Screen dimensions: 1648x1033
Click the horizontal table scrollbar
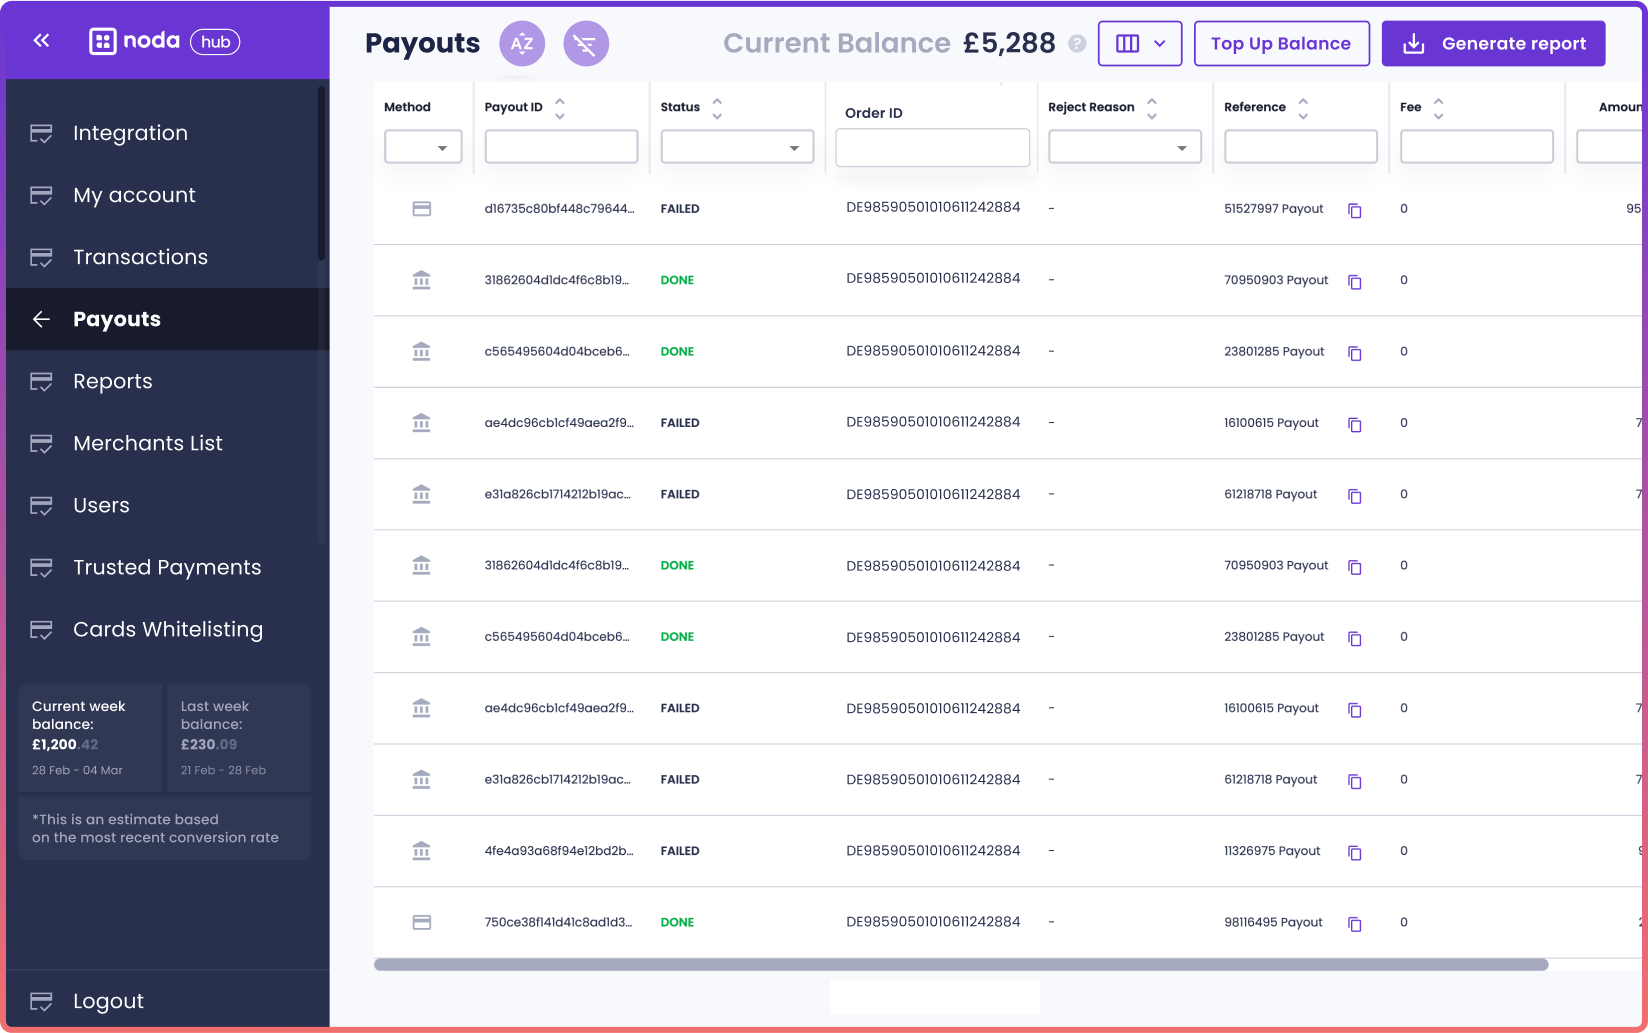pos(961,965)
